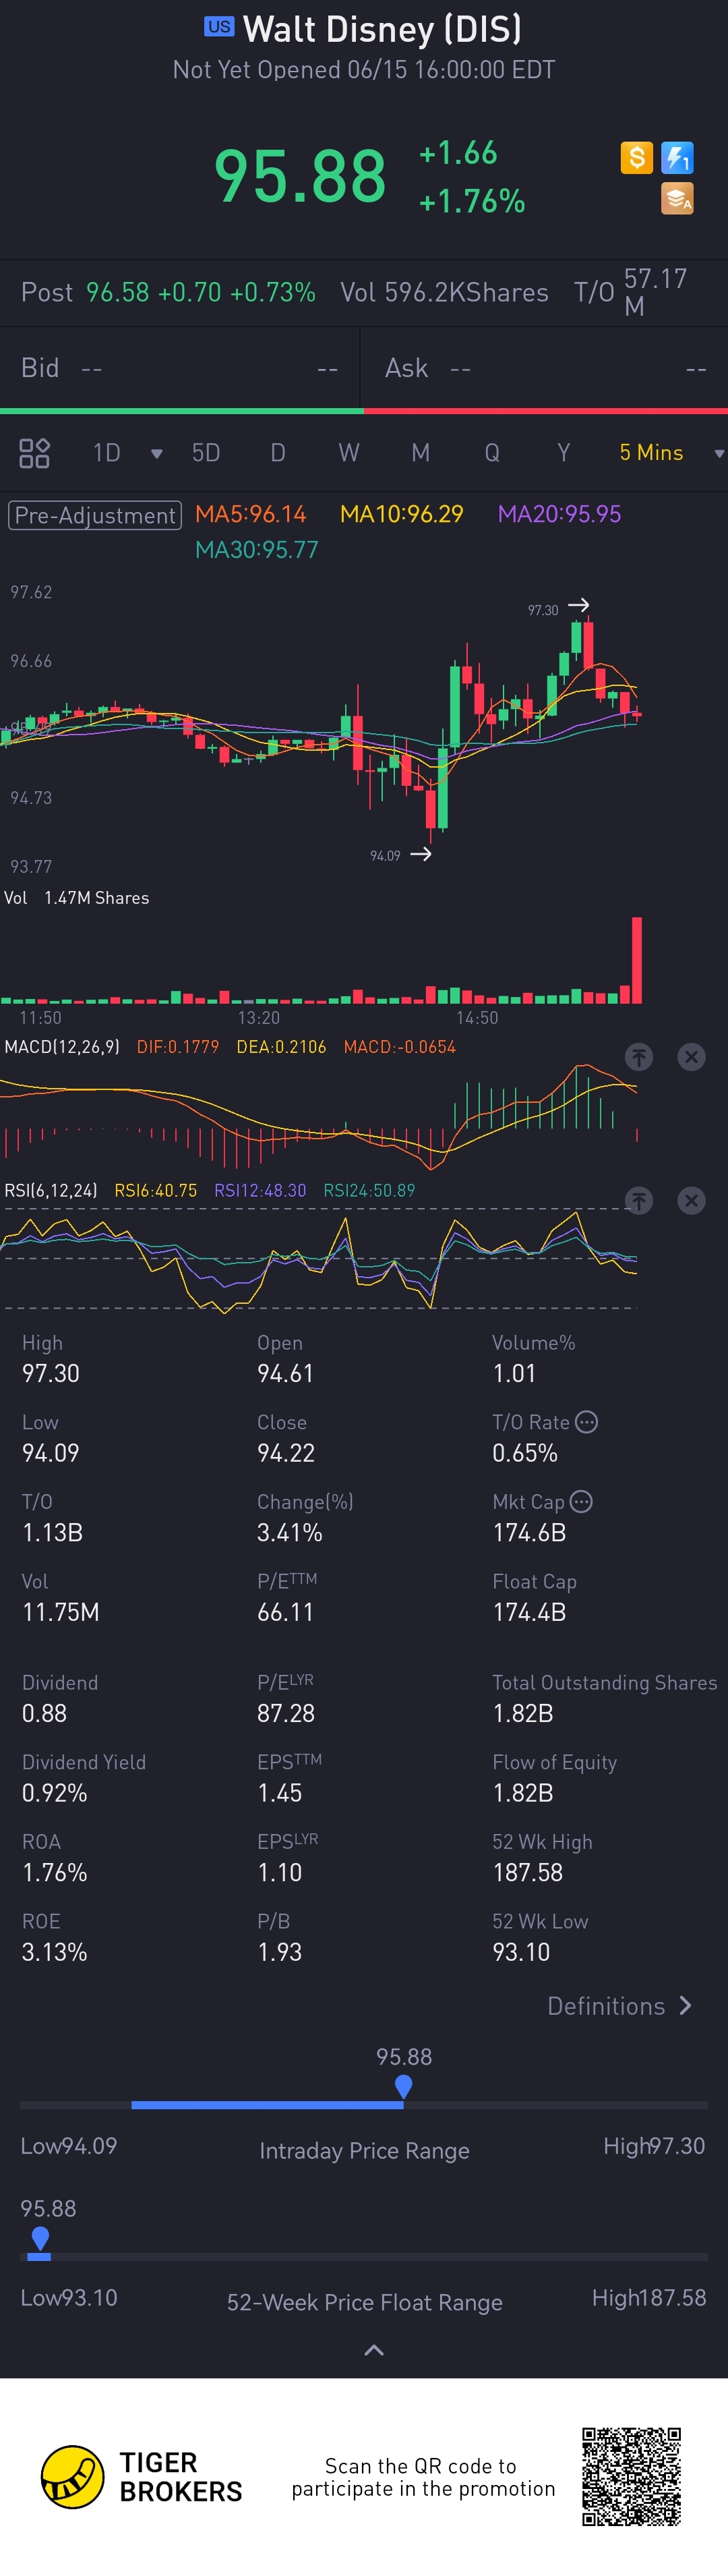Select the 5 Mins interval tab
Screen dimensions: 728x2576
coord(651,453)
